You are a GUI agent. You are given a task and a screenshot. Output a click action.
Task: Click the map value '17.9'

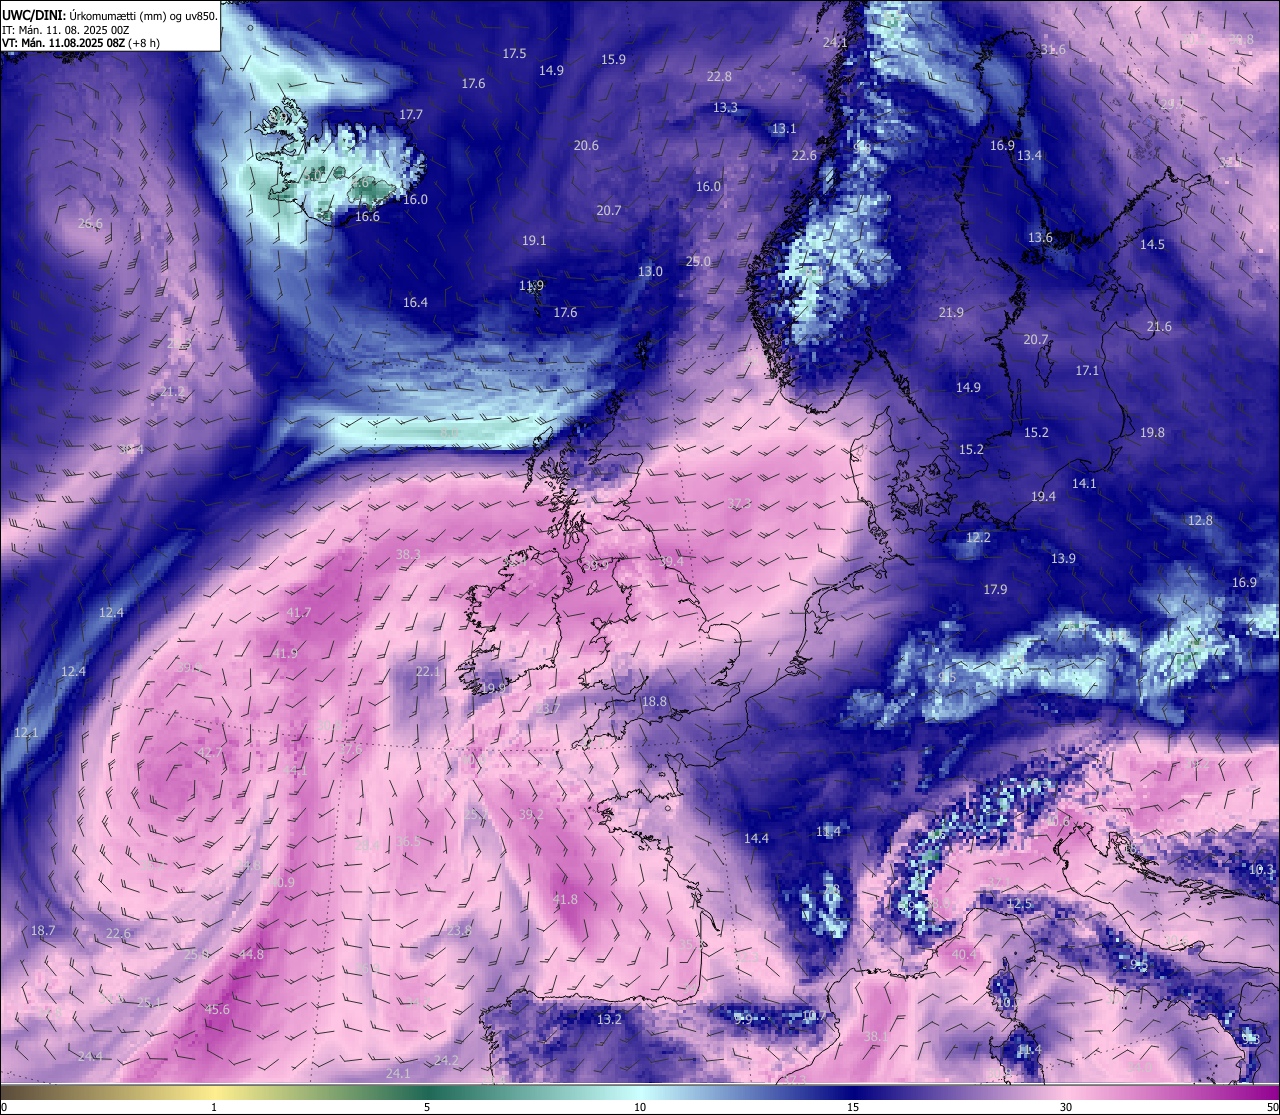[x=995, y=590]
